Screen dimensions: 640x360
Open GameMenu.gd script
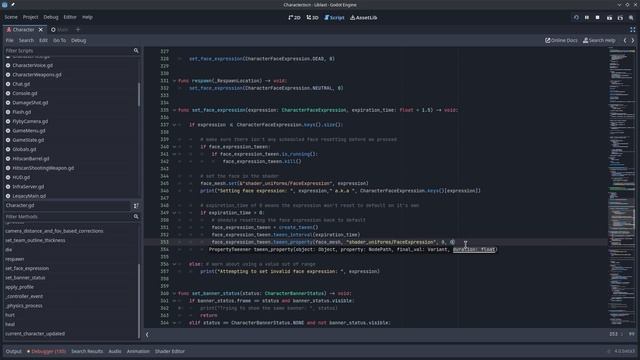coord(29,131)
